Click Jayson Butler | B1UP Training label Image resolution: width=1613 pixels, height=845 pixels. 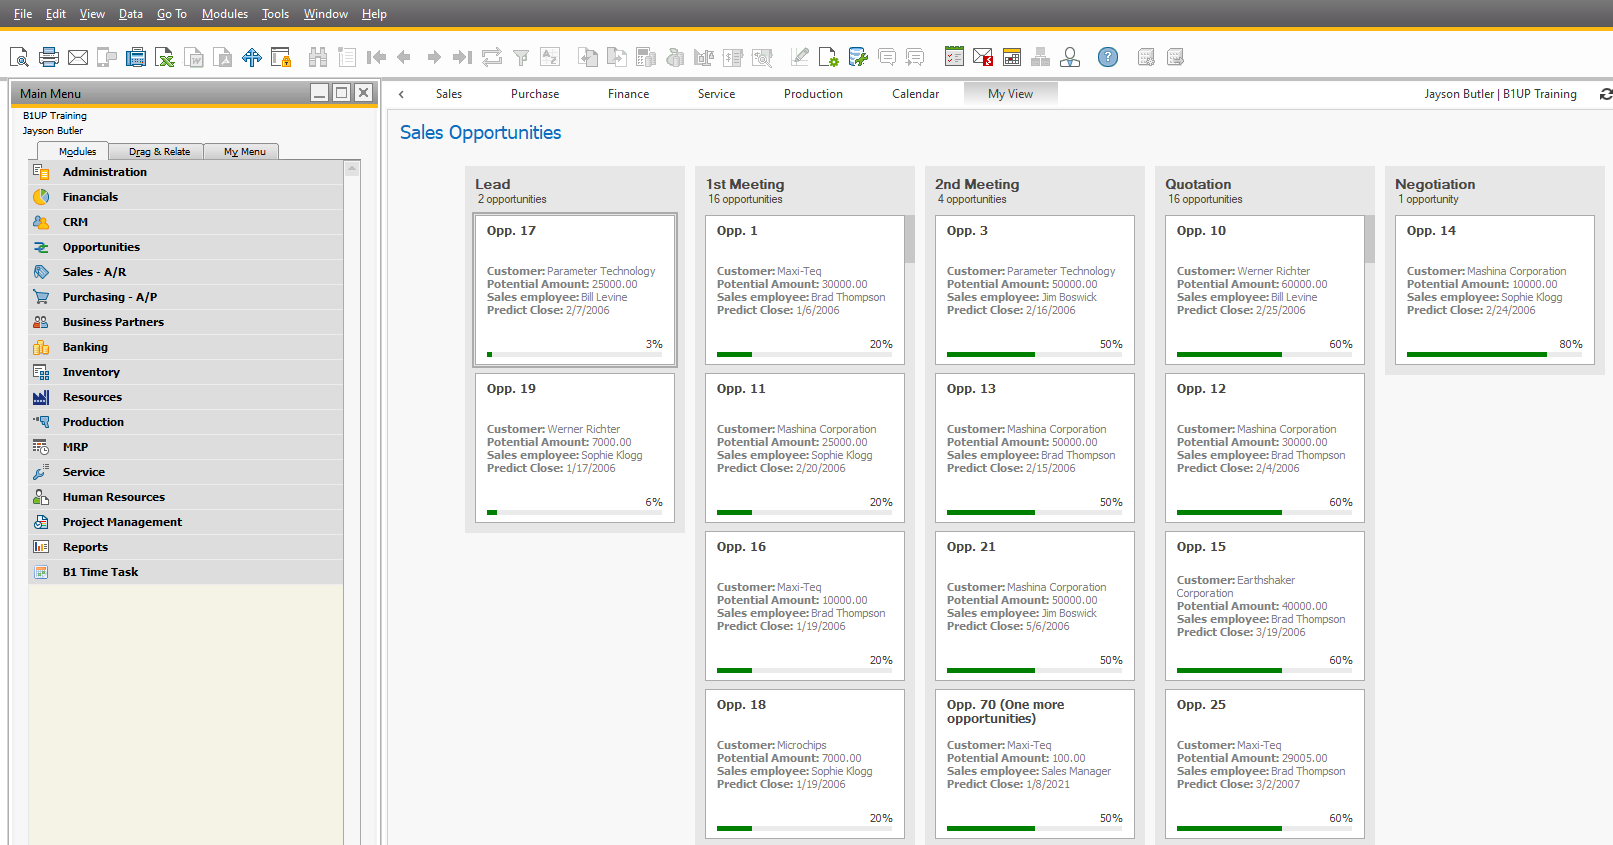pos(1500,94)
